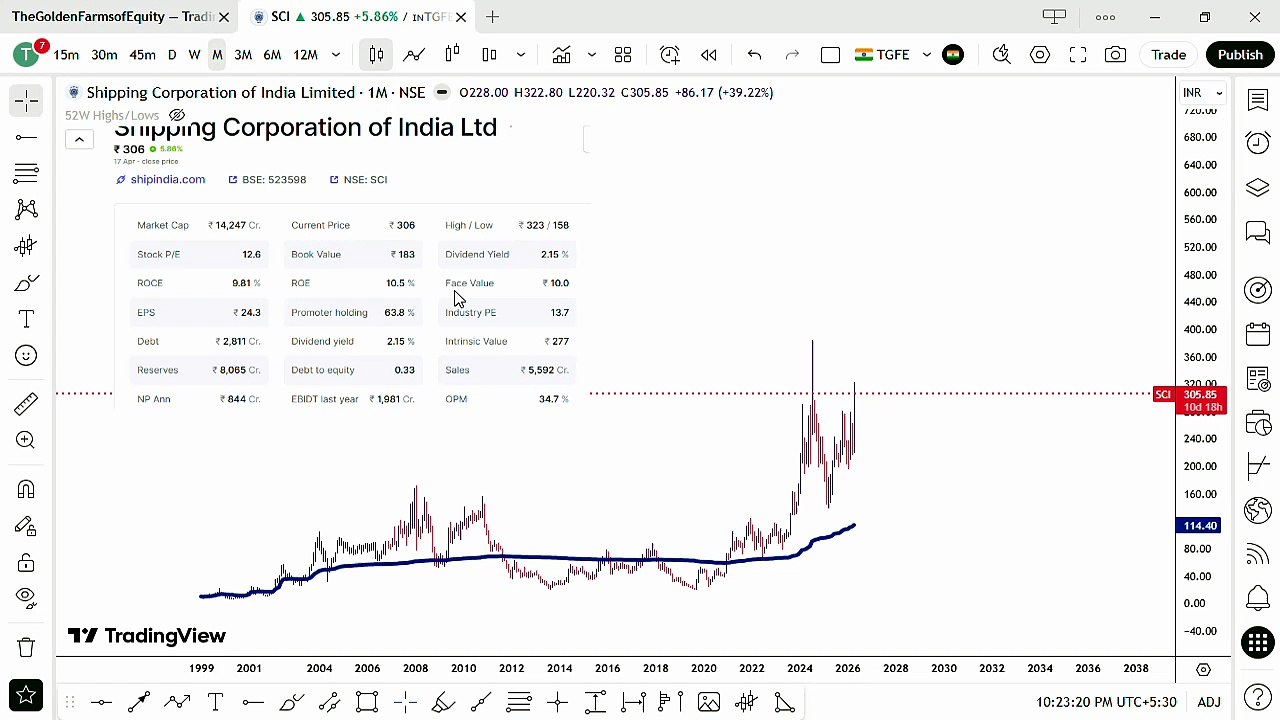
Task: Open the favorites star toolbar button
Action: pyautogui.click(x=26, y=694)
